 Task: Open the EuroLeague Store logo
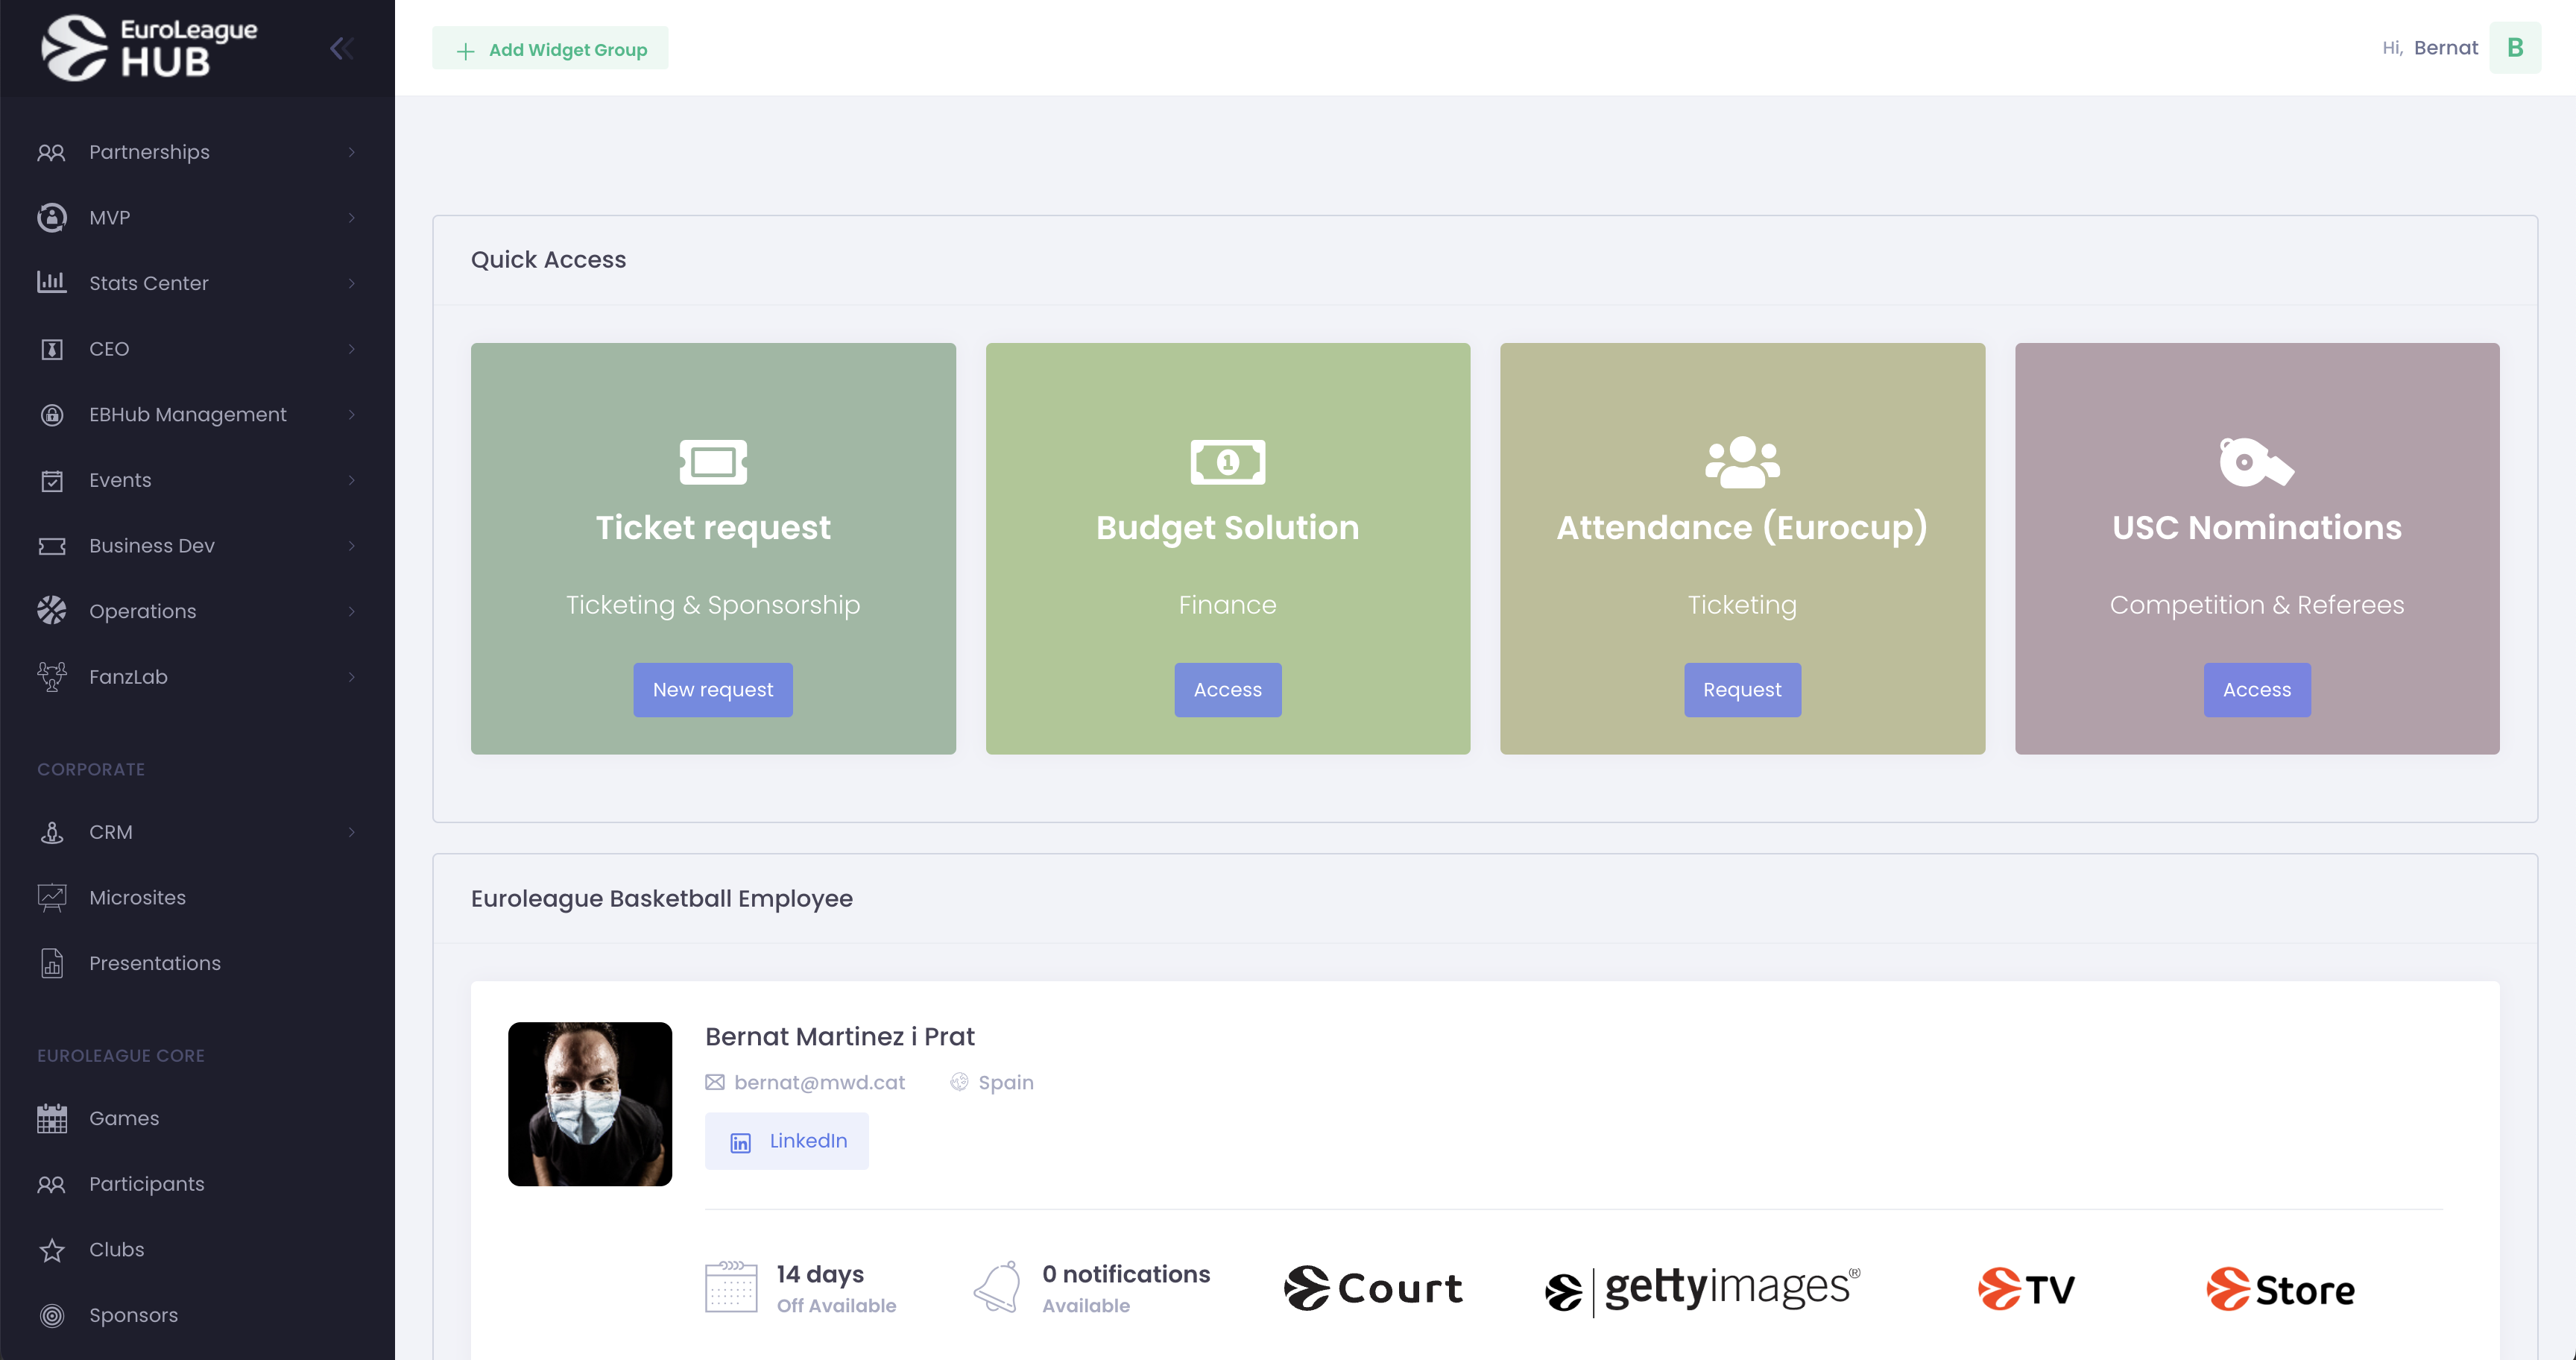pos(2280,1288)
